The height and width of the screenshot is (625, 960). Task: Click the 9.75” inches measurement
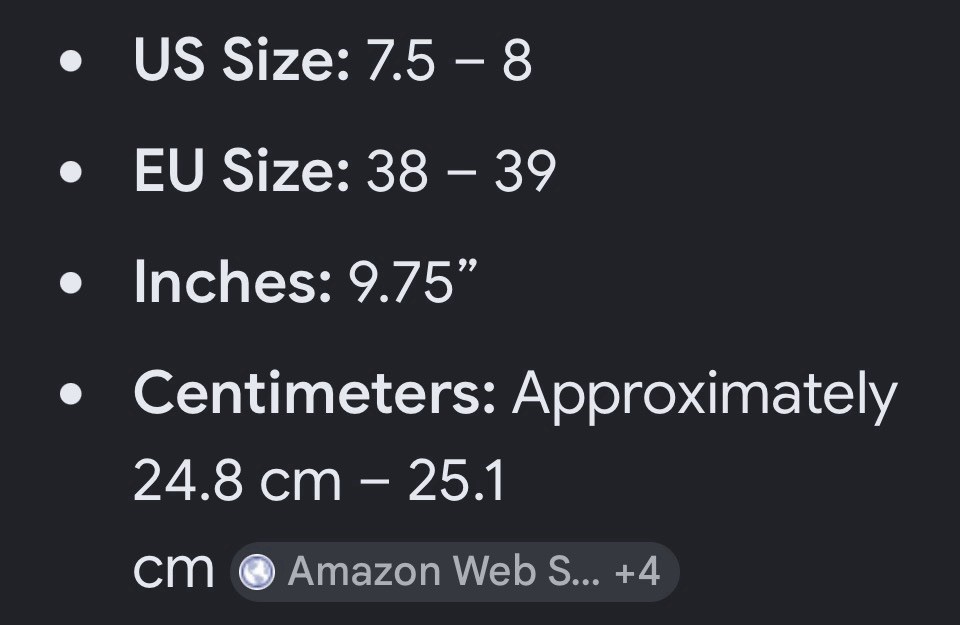coord(413,280)
